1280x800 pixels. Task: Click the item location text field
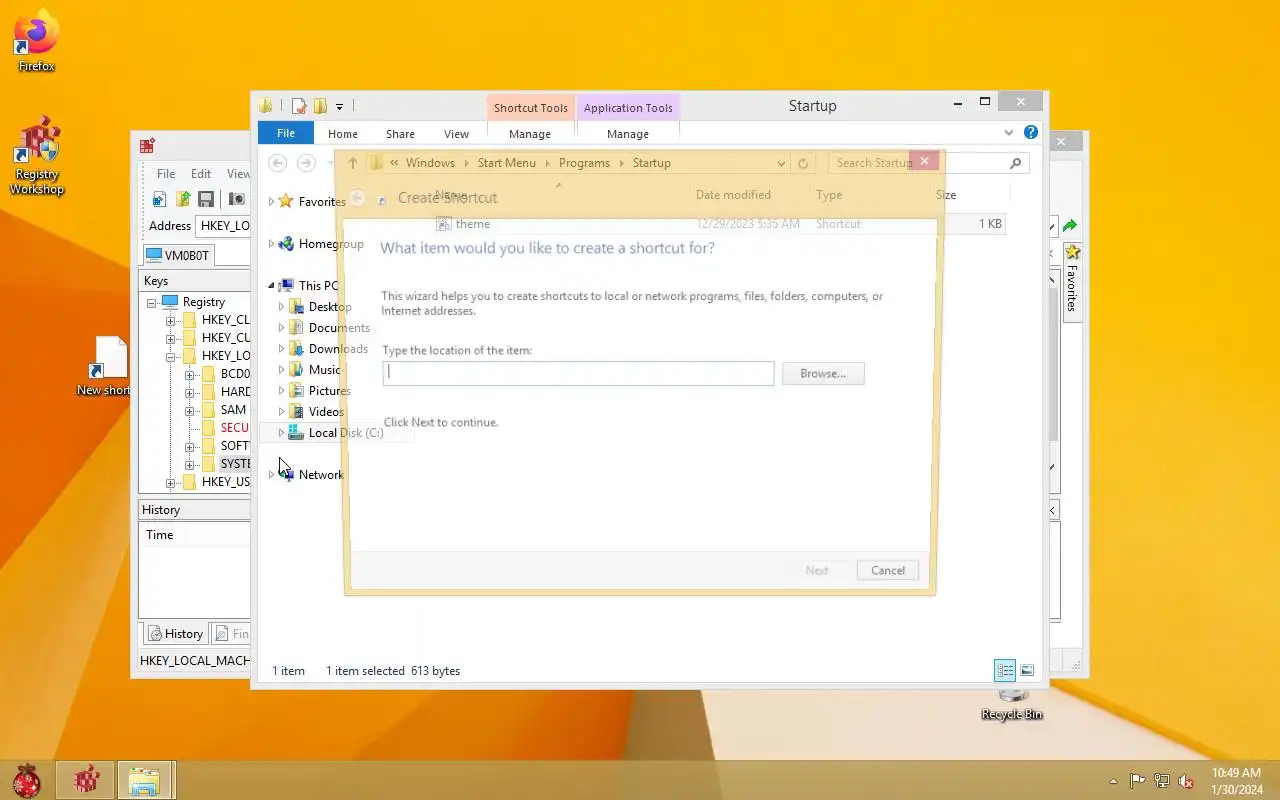(x=578, y=373)
